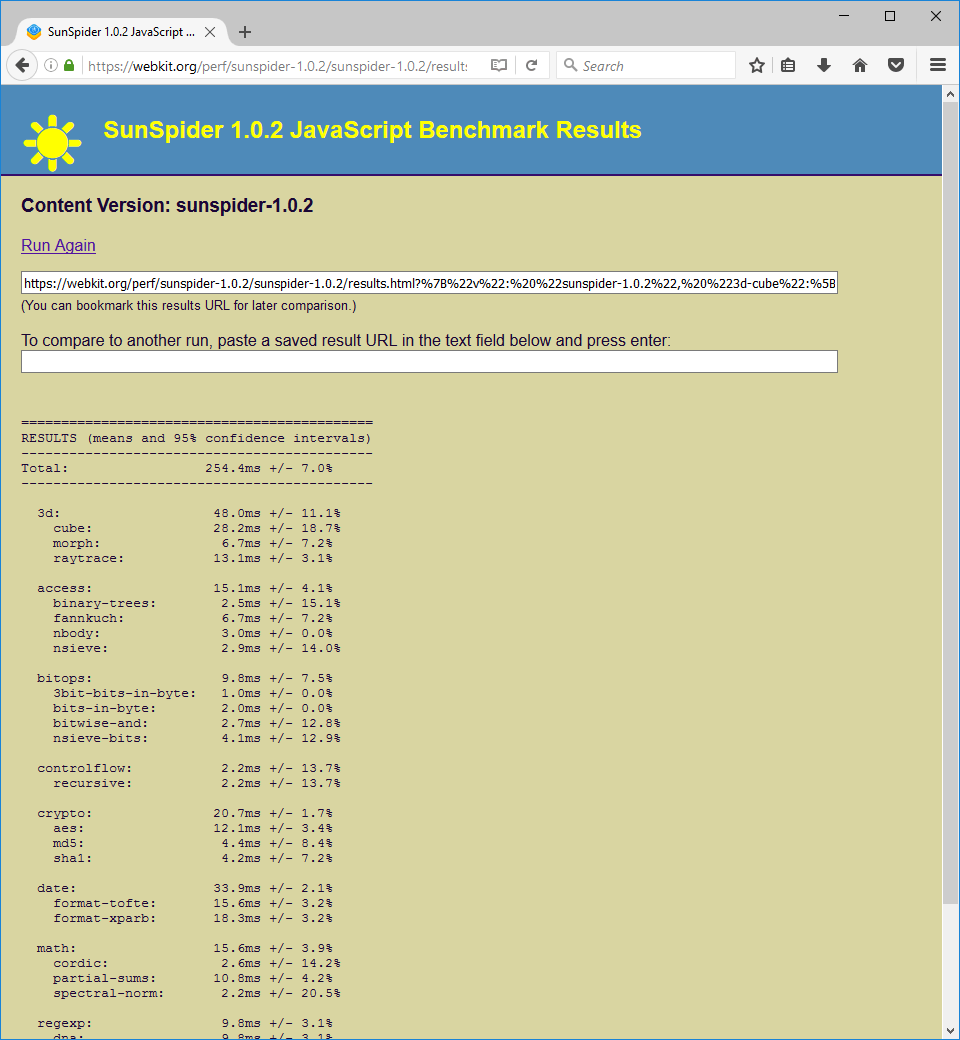
Task: Click the fannkuch: 6.7ms line
Action: click(x=193, y=618)
